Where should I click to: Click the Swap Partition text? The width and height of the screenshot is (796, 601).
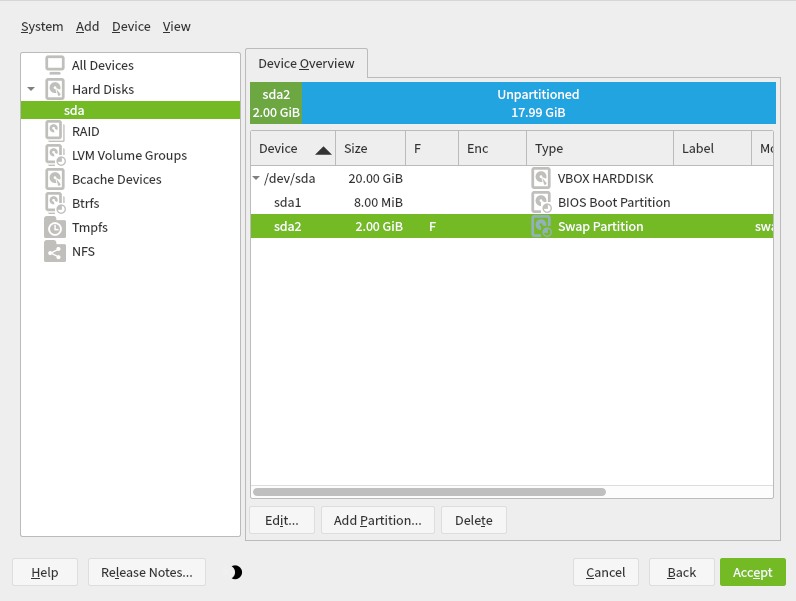(601, 226)
